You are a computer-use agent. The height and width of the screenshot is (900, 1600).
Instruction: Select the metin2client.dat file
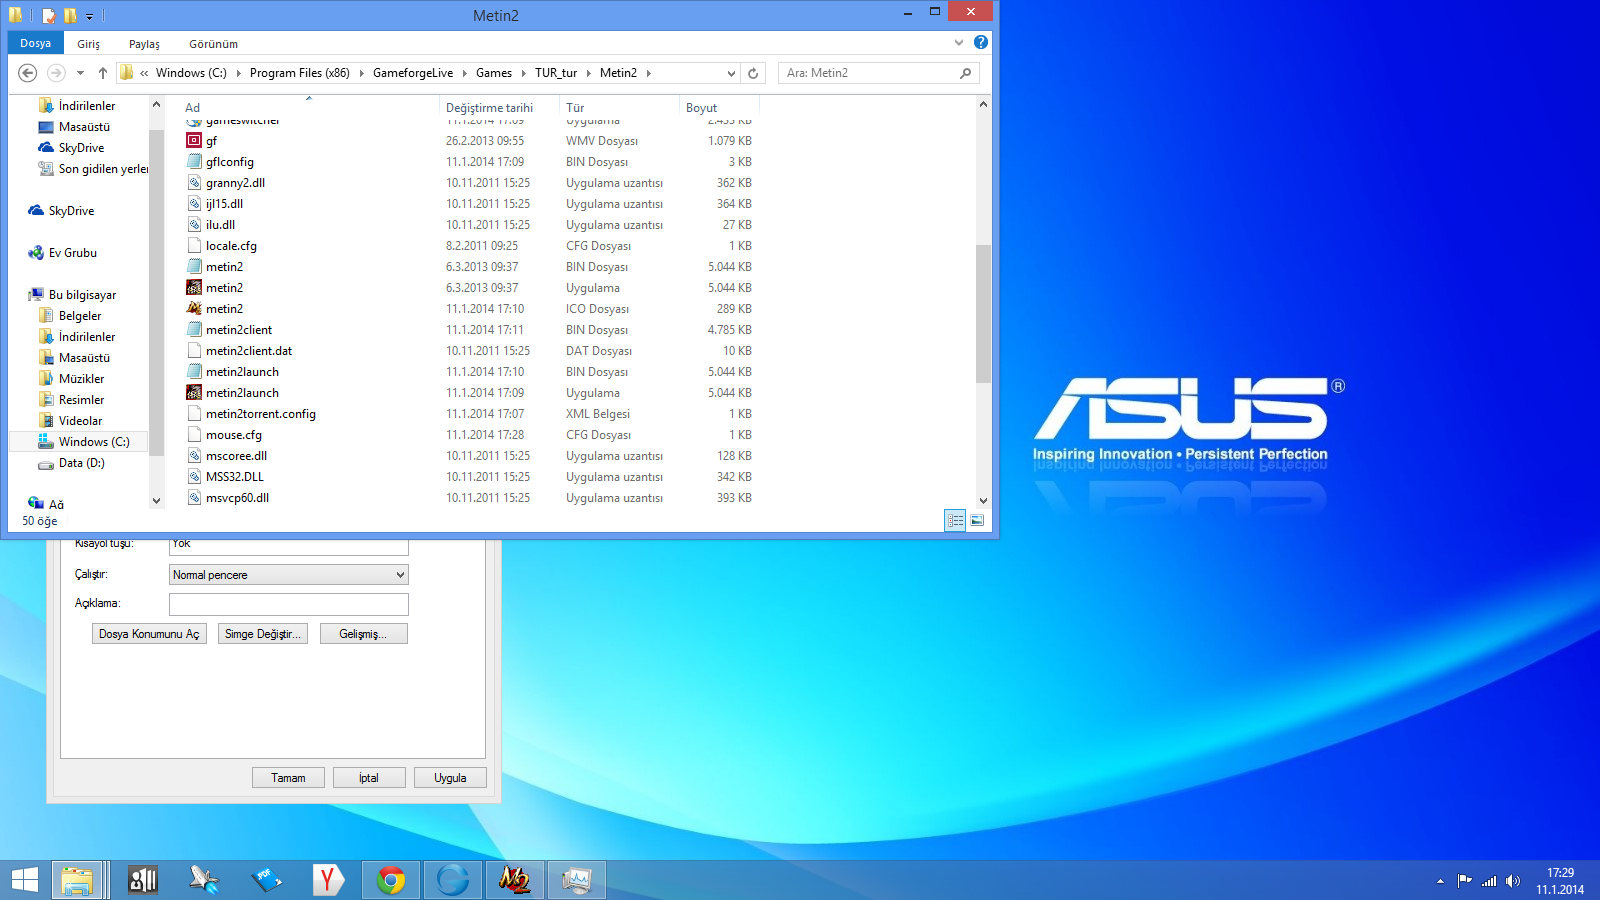[x=249, y=351]
